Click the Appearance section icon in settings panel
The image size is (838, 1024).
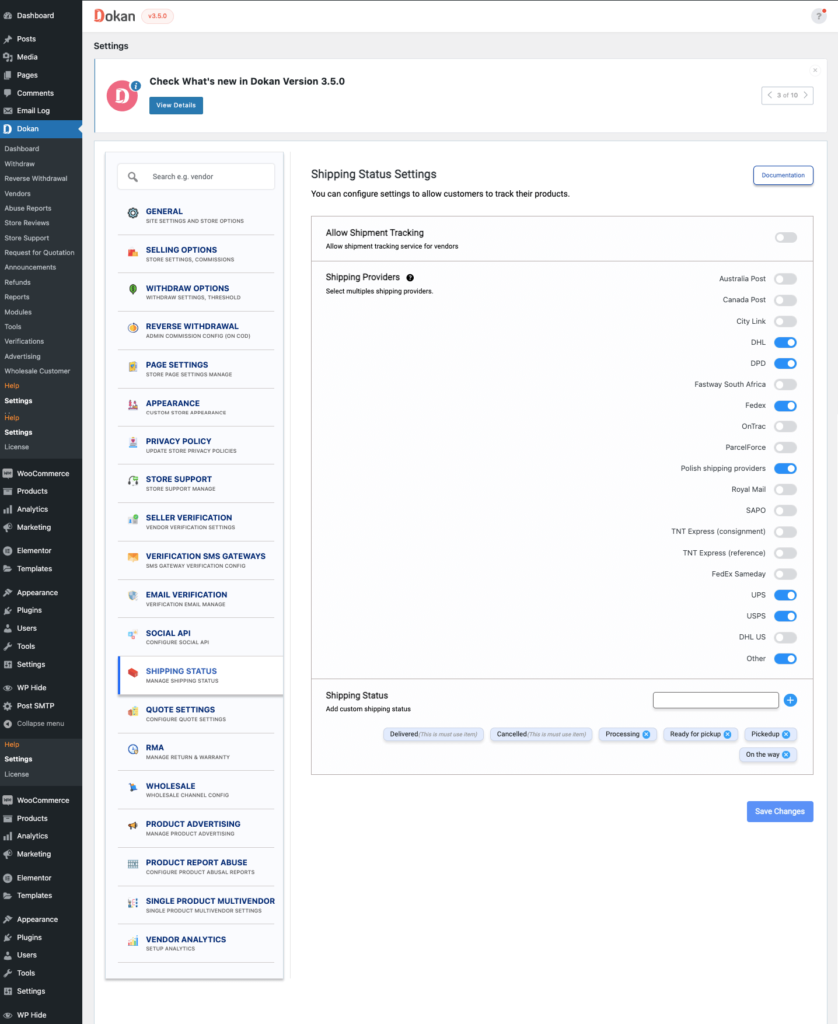133,405
